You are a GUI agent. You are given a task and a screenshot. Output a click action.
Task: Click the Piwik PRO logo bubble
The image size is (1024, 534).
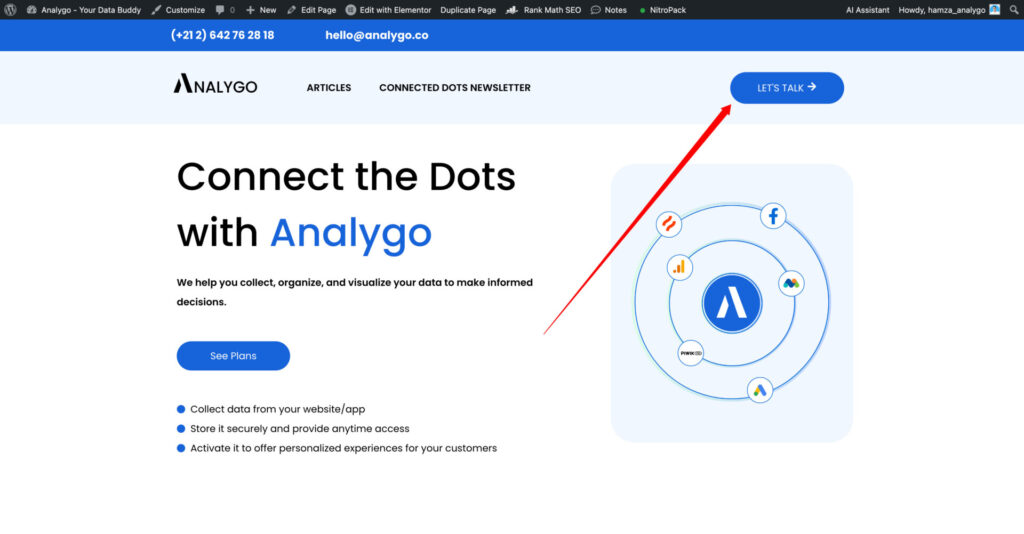(691, 353)
